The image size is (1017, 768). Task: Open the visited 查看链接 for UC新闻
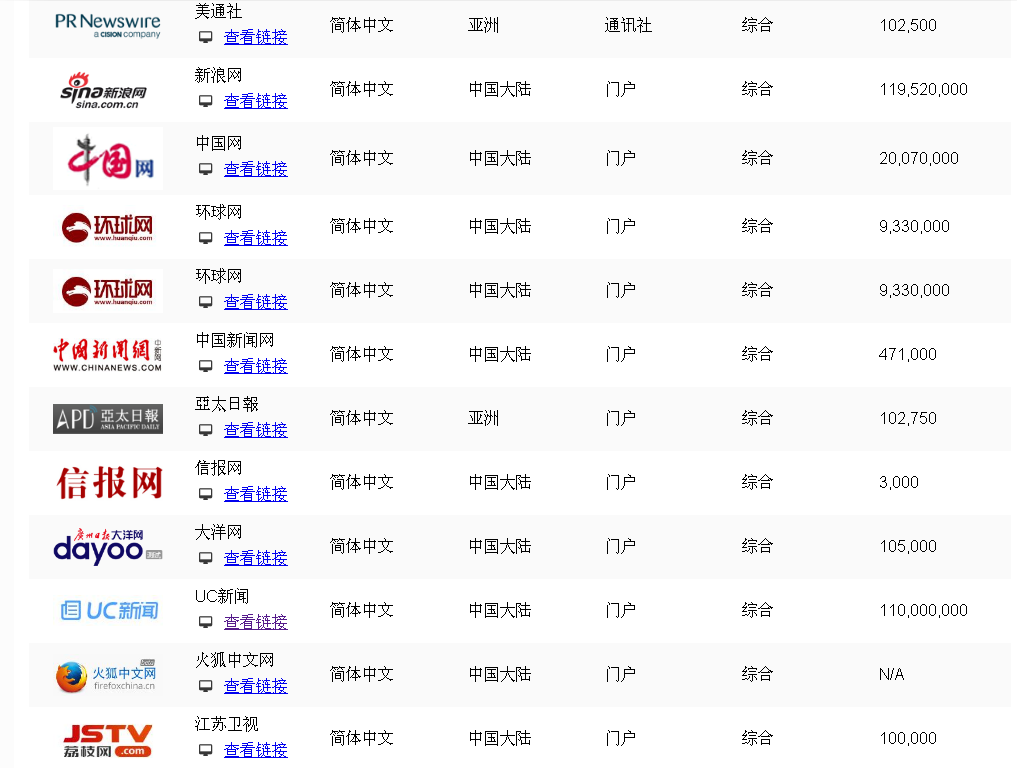[256, 622]
